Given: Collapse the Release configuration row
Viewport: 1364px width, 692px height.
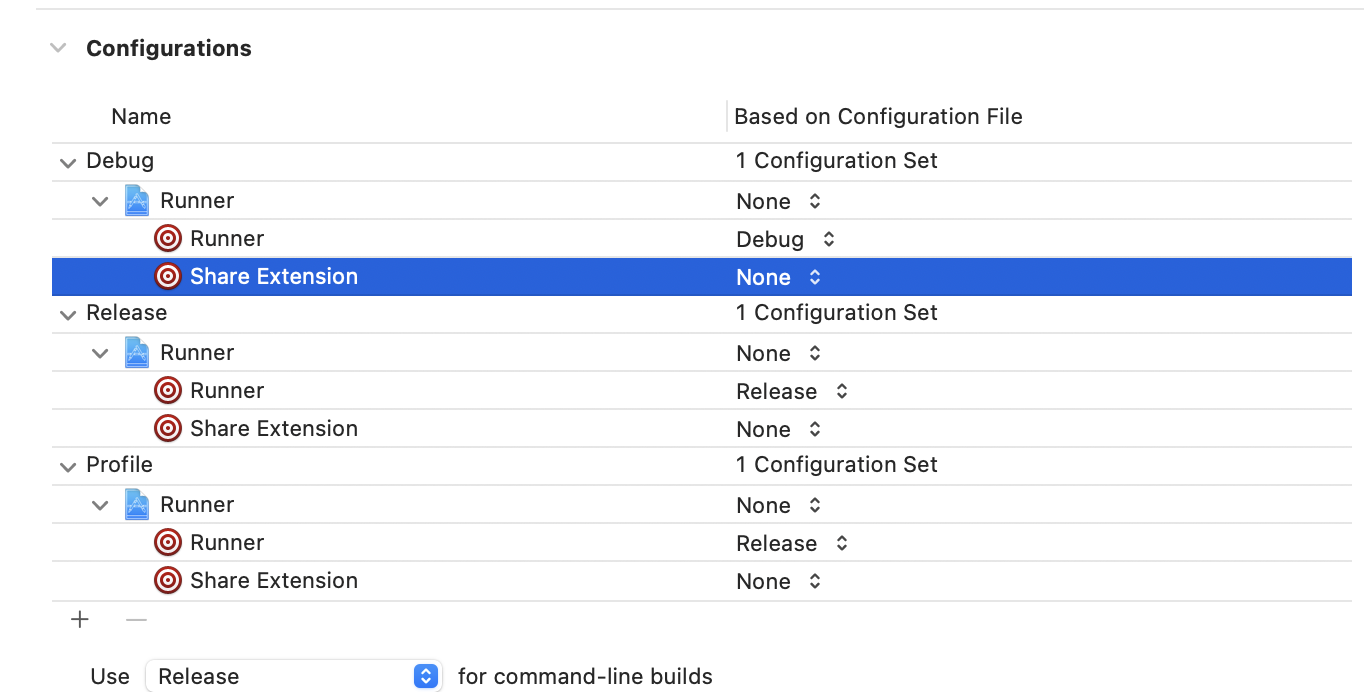Looking at the screenshot, I should [67, 313].
